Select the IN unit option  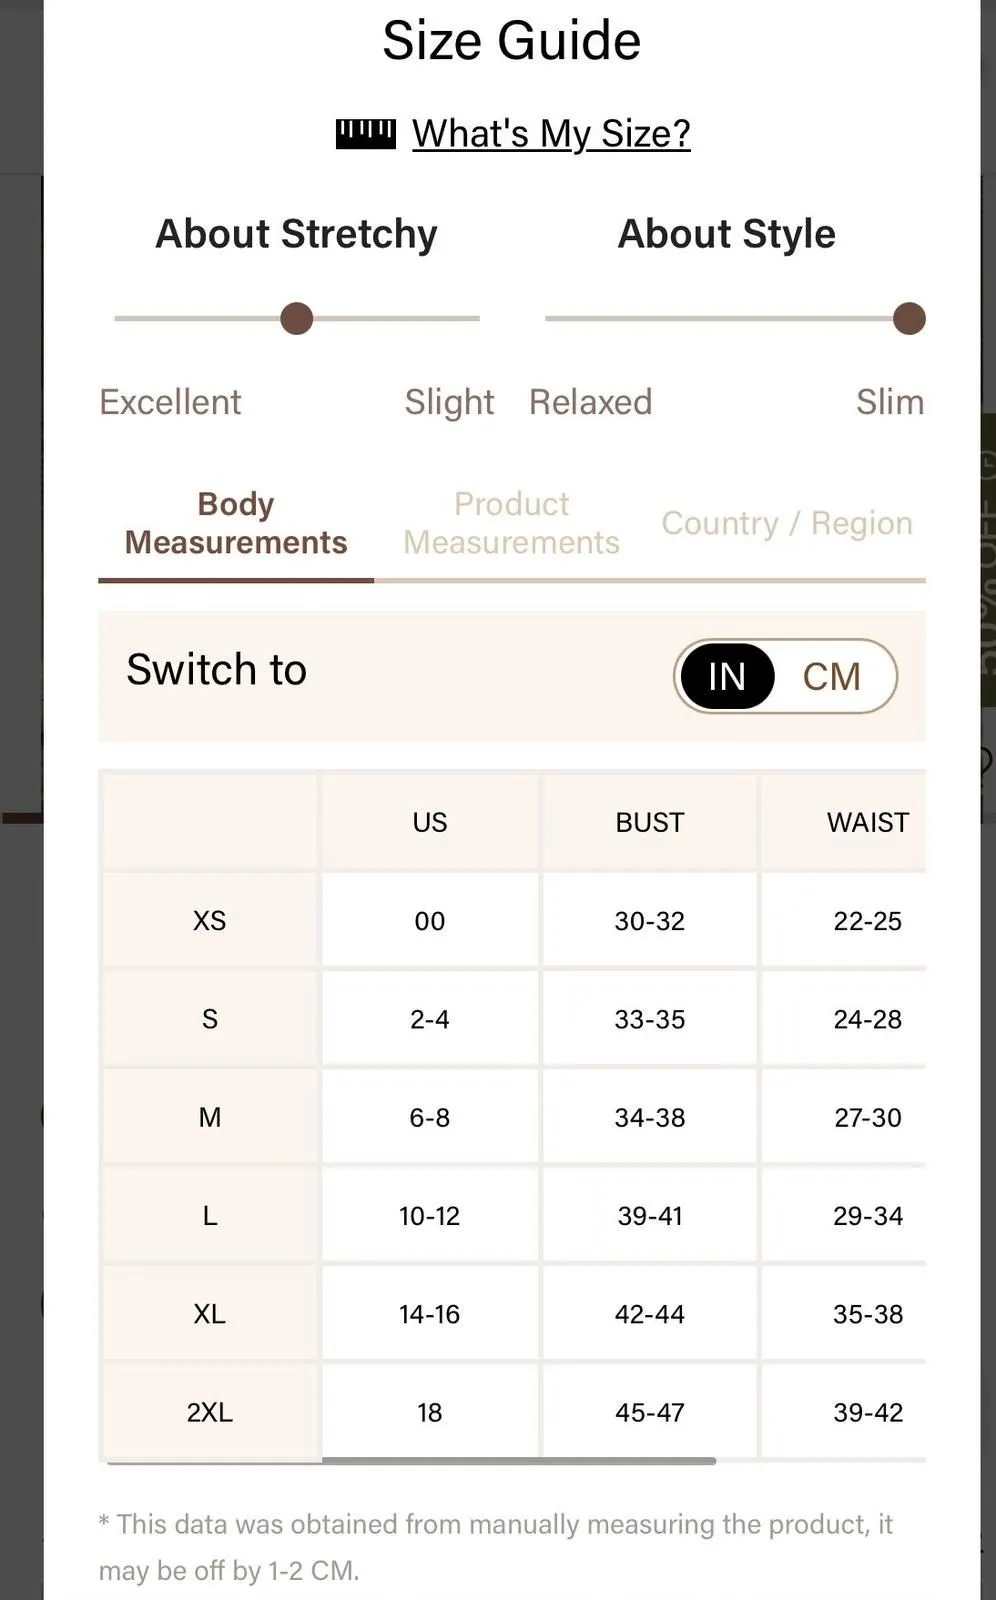click(727, 676)
